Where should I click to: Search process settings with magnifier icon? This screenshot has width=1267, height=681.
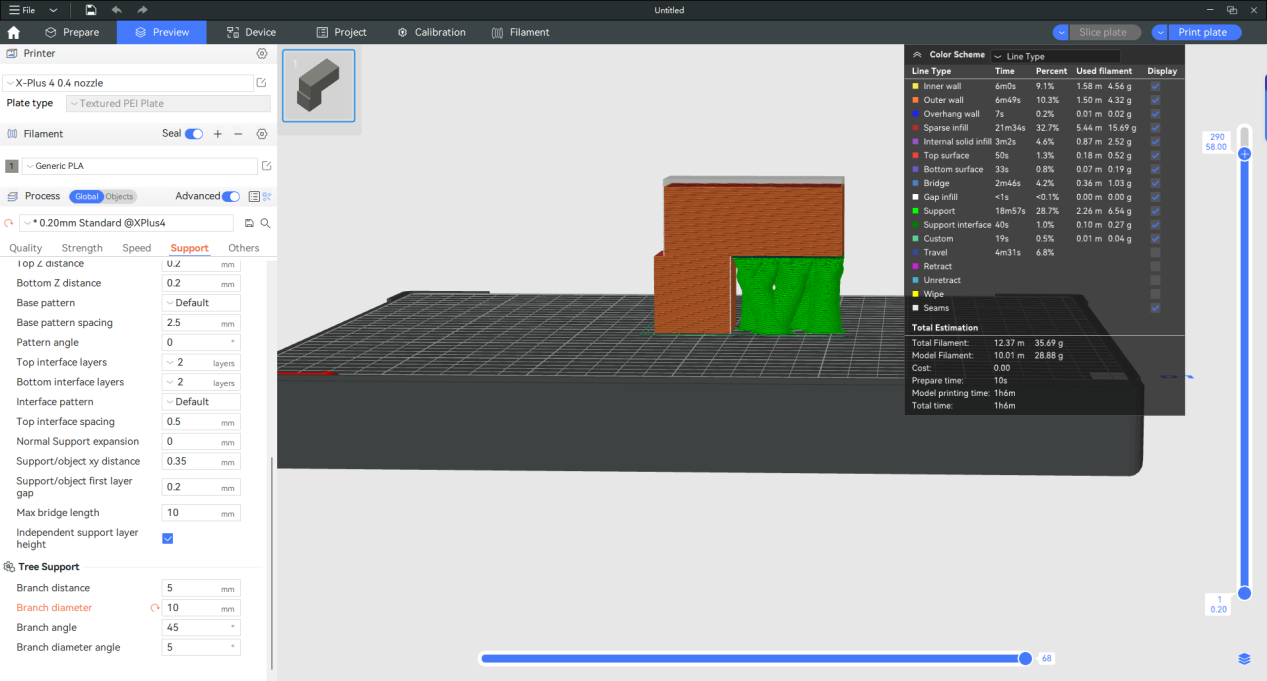tap(265, 223)
